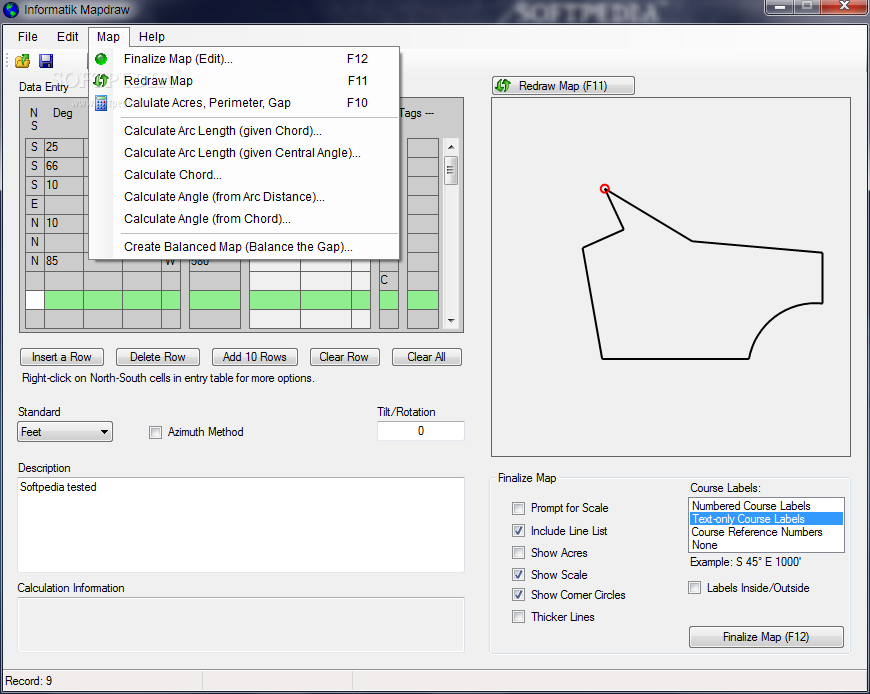Click Delete Row button
Viewport: 870px width, 694px height.
pos(158,357)
